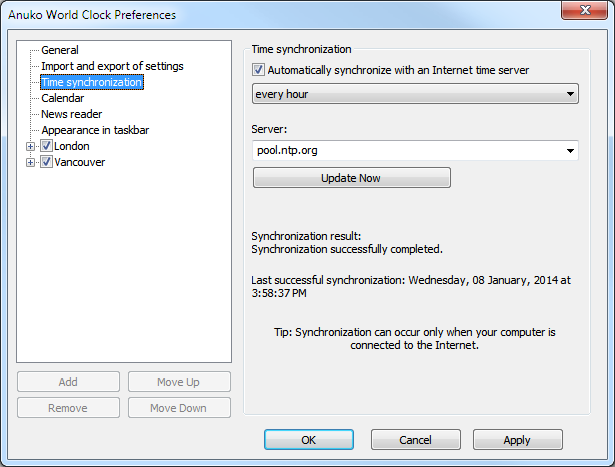Screen dimensions: 615x467
Task: Open Import and export of settings
Action: [112, 66]
